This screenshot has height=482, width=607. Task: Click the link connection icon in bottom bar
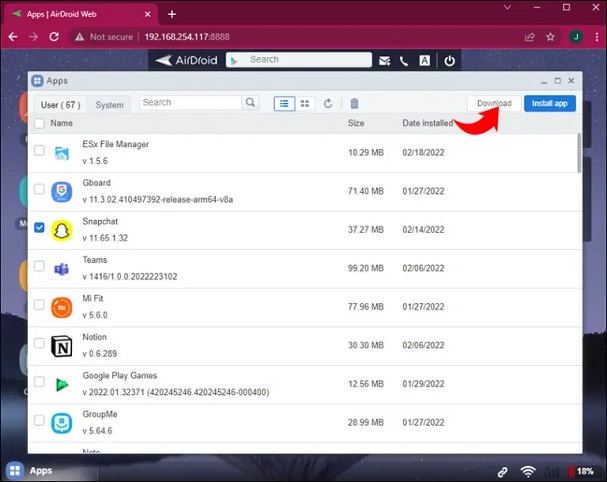point(502,472)
